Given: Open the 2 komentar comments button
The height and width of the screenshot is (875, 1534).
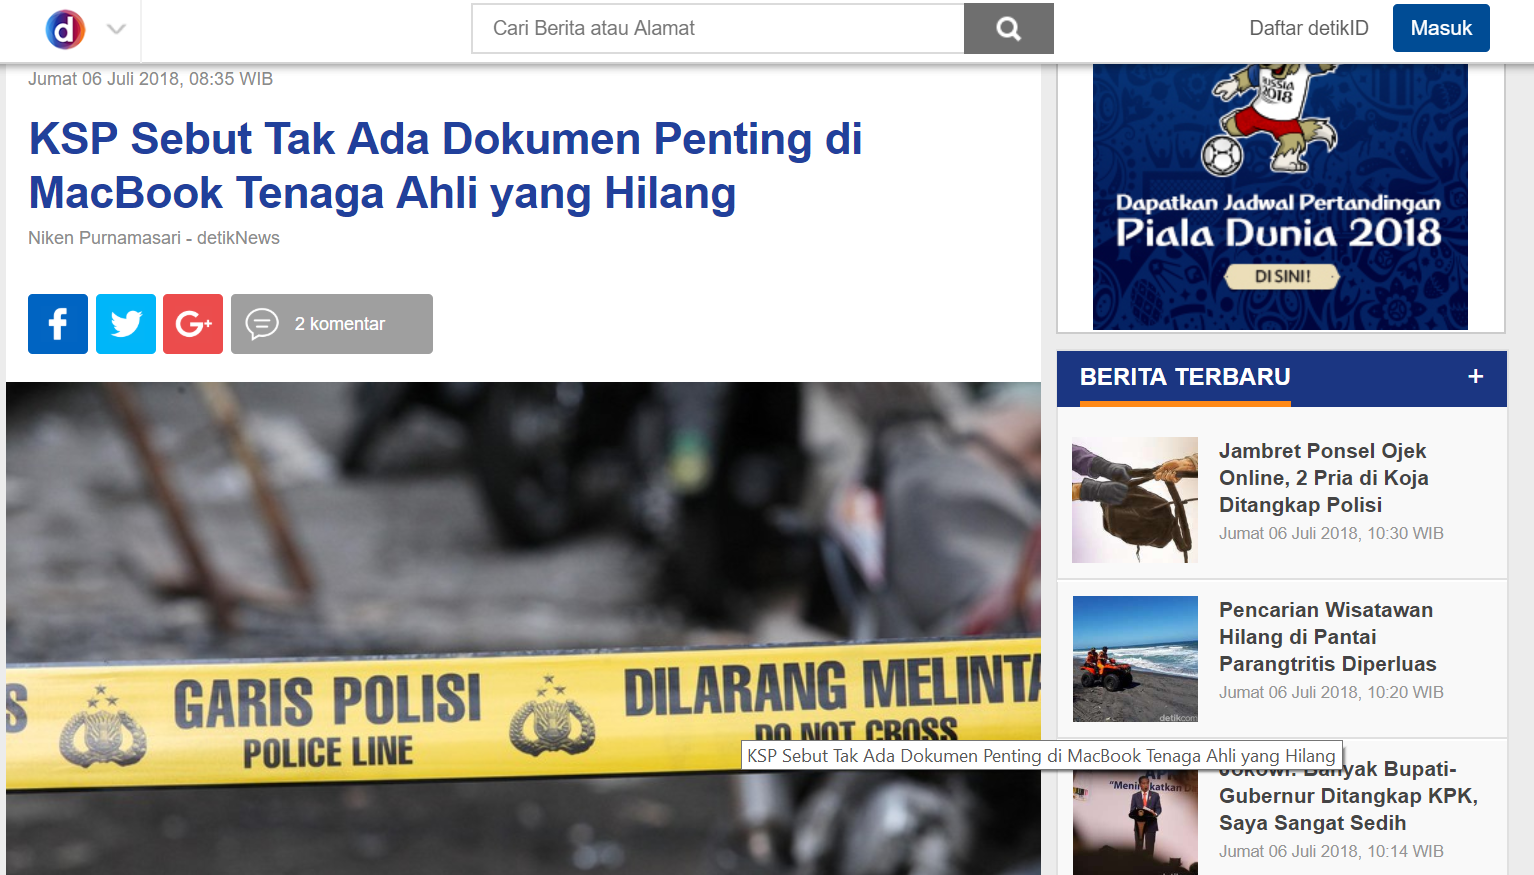Looking at the screenshot, I should [x=331, y=324].
